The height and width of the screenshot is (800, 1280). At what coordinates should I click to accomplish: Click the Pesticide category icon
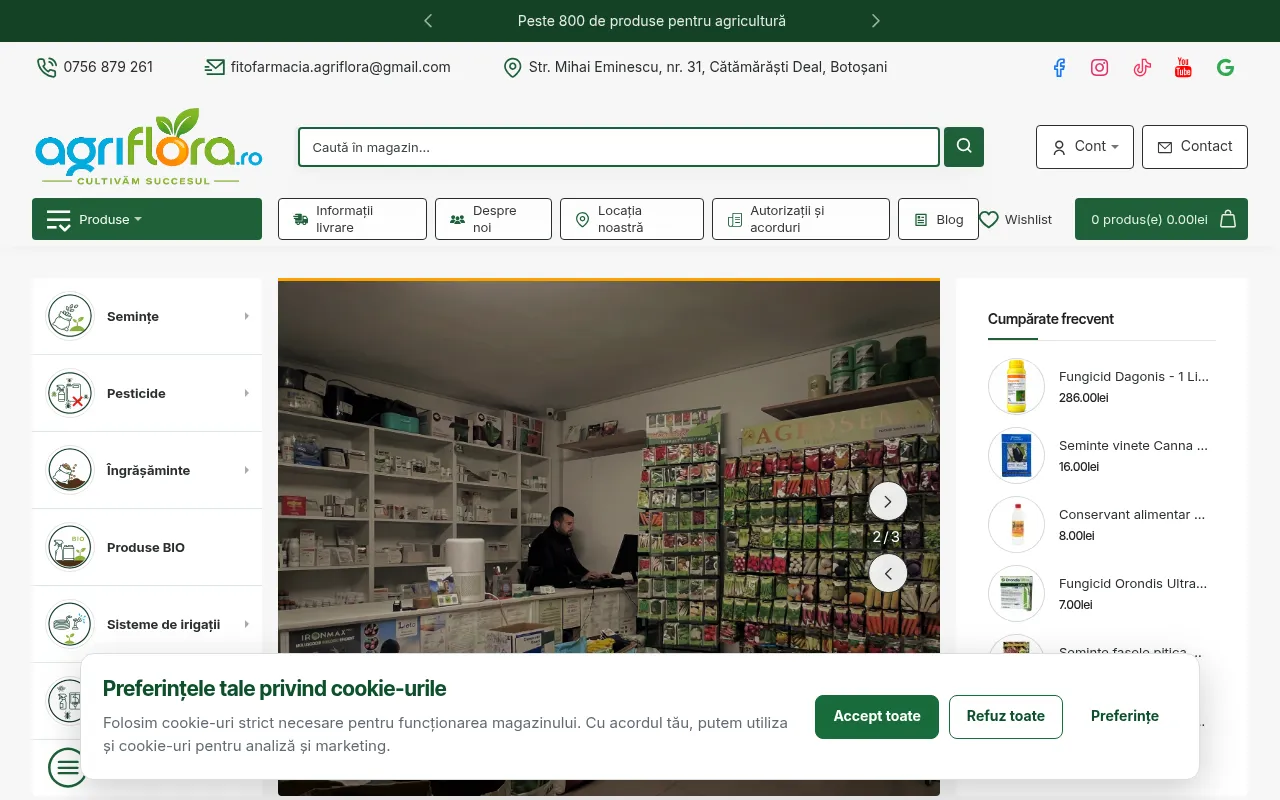tap(70, 393)
